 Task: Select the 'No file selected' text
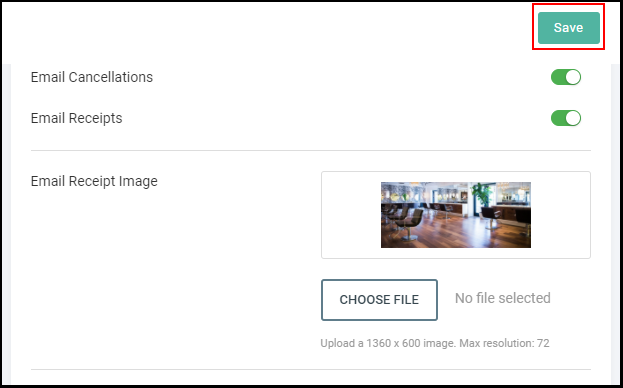click(503, 298)
